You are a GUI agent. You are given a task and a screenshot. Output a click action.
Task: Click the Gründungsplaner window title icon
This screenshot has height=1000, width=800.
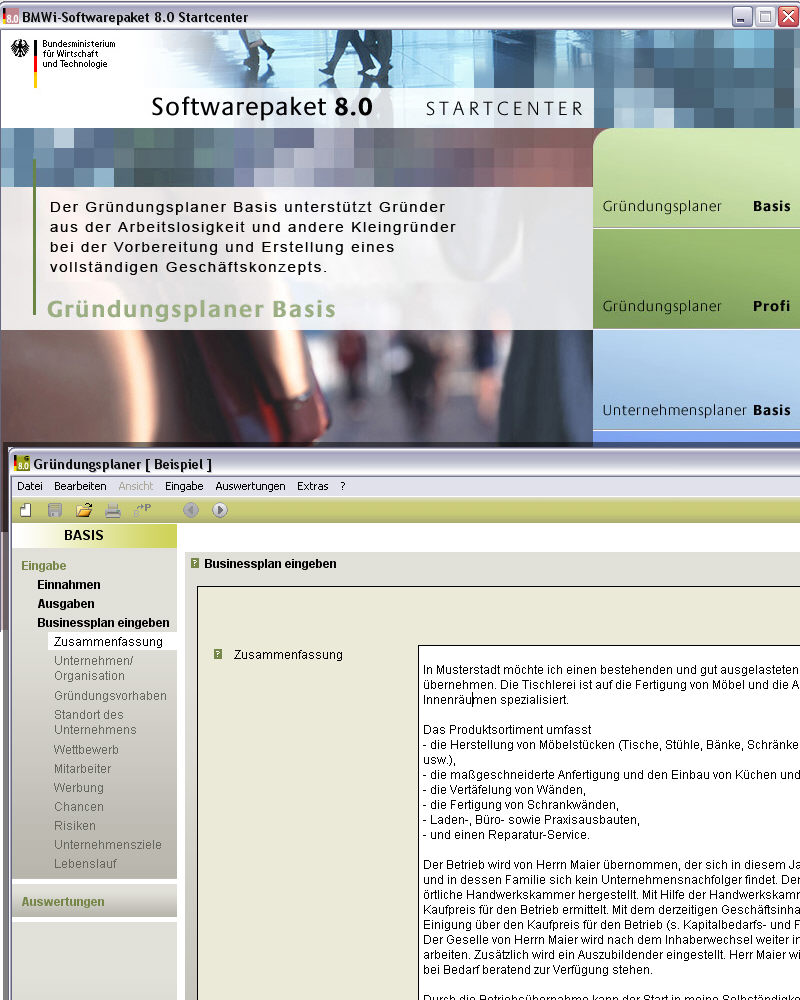pyautogui.click(x=22, y=463)
